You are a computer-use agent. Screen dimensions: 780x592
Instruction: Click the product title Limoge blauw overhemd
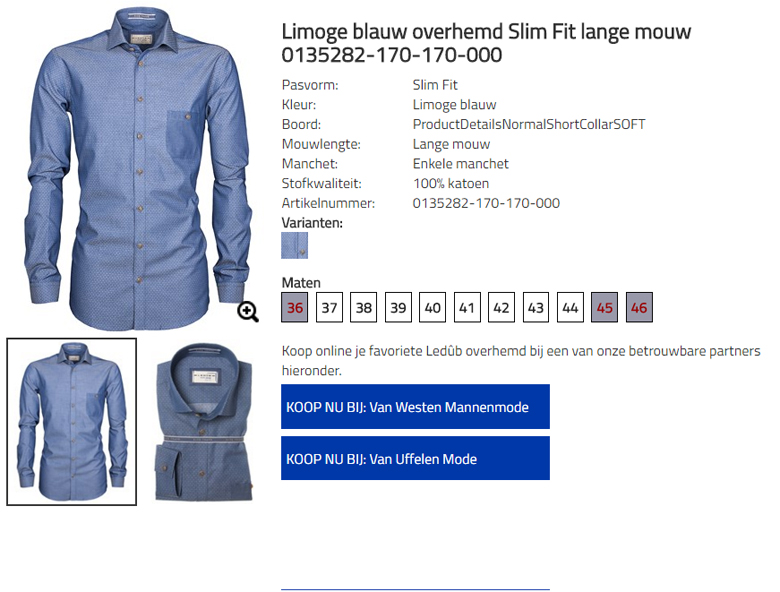click(x=486, y=43)
